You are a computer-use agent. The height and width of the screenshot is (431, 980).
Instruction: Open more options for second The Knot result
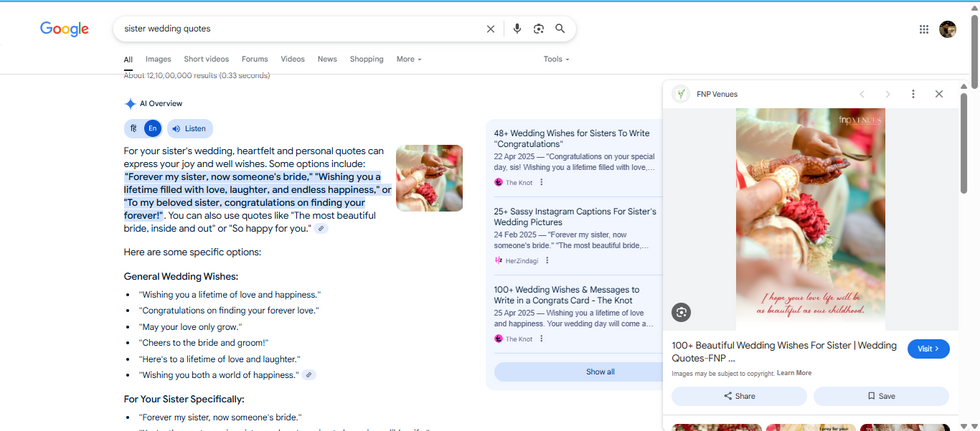(x=541, y=339)
